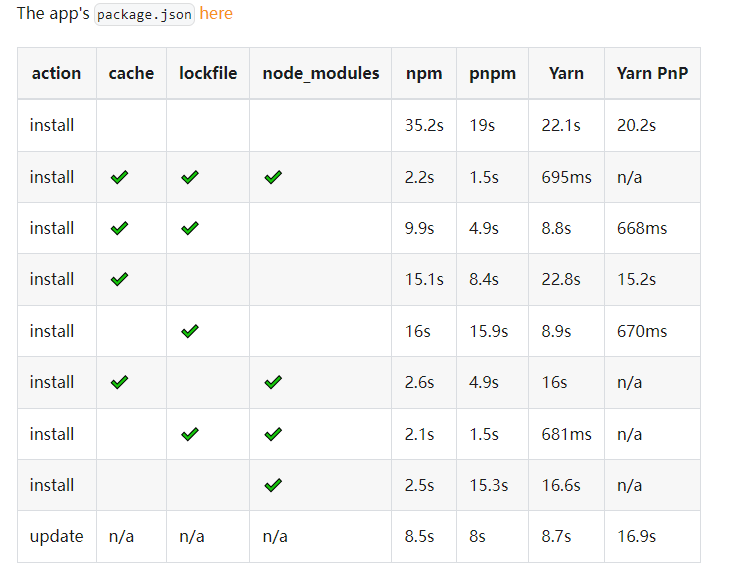Screen dimensions: 733x569
Task: Click node_modules checkmark in the 2.6s row
Action: point(273,382)
